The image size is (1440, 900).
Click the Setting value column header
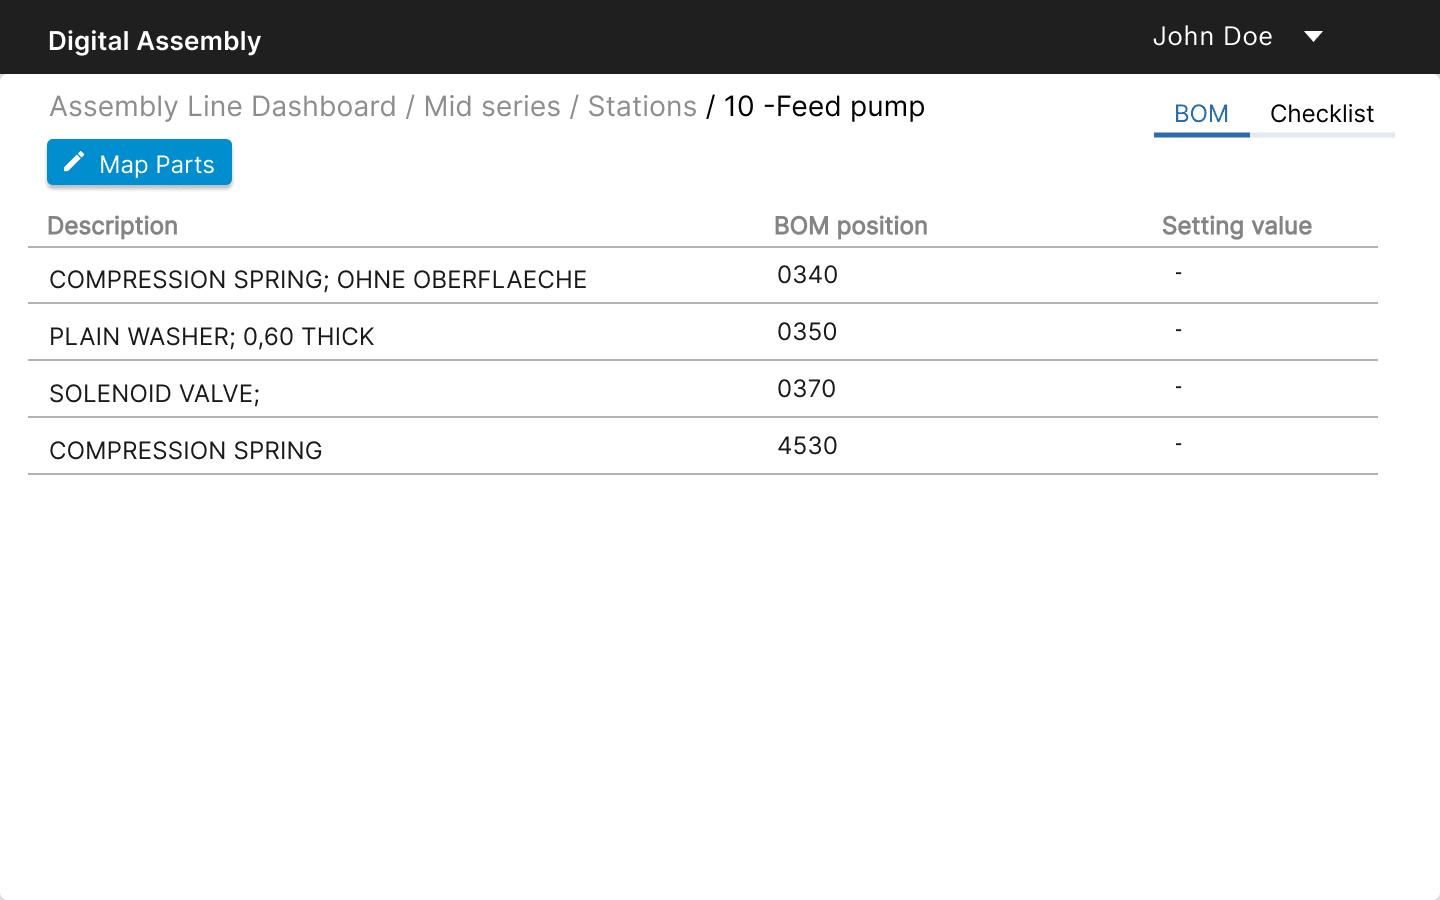click(x=1236, y=225)
